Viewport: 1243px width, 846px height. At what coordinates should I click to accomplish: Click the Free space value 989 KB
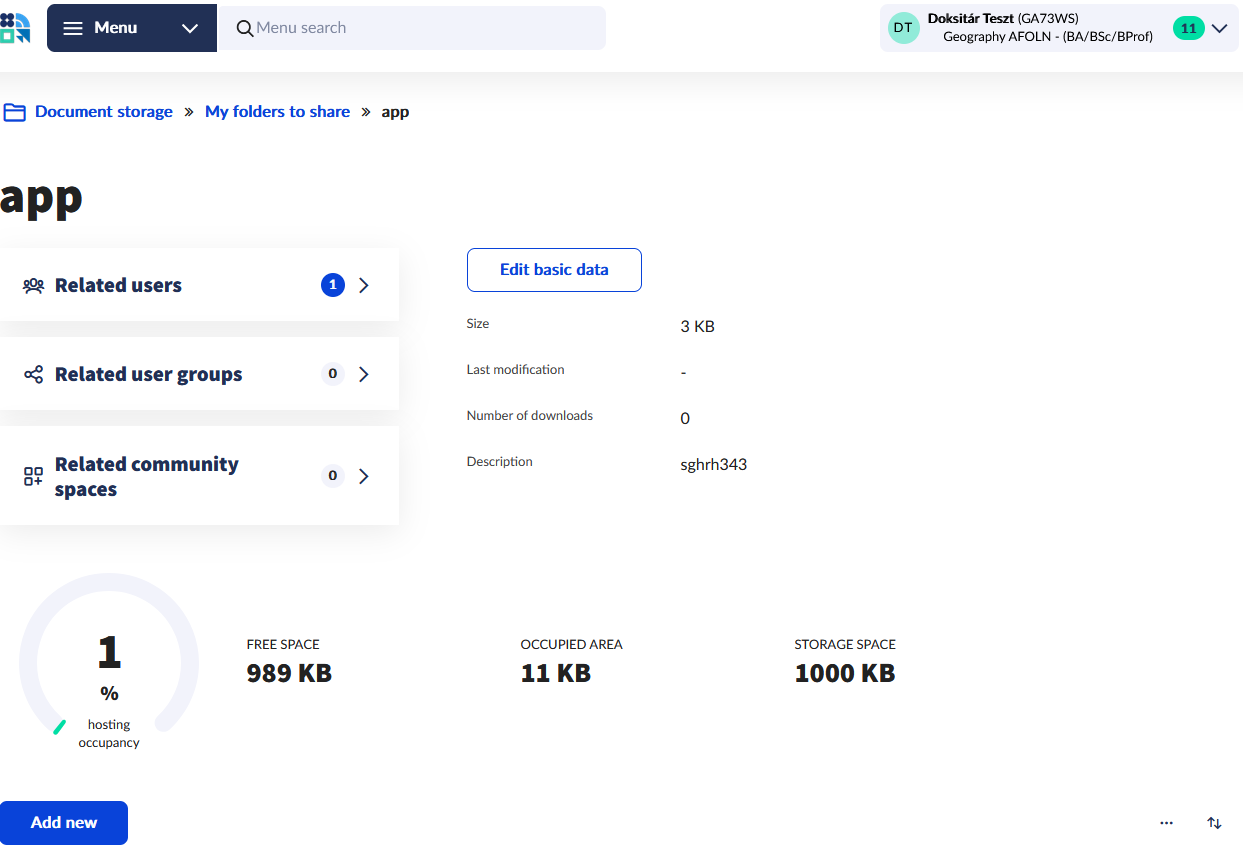[x=289, y=673]
